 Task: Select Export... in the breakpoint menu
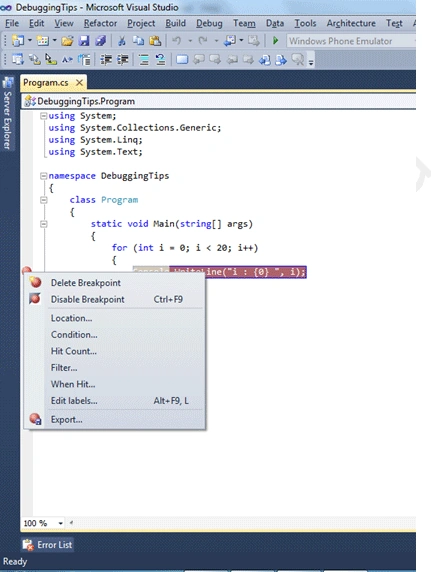tap(115, 420)
